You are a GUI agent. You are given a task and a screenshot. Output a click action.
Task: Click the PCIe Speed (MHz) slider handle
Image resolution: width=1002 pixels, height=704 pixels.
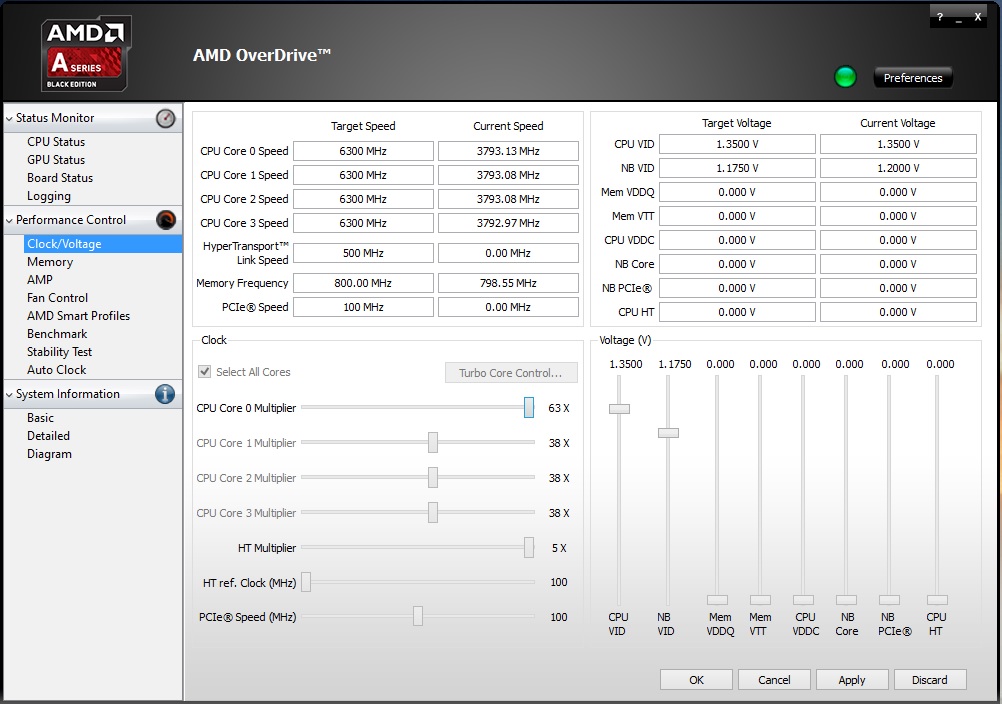coord(417,616)
